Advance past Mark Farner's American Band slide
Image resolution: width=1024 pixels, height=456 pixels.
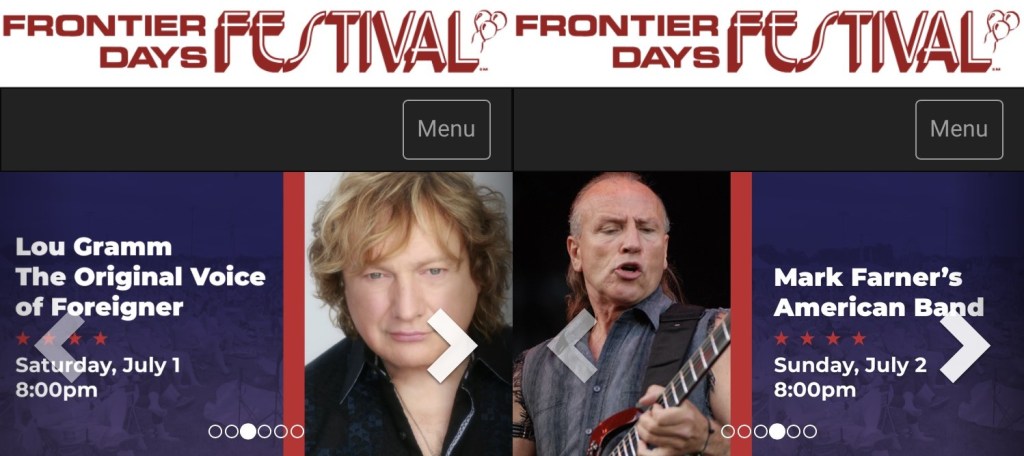click(x=965, y=346)
